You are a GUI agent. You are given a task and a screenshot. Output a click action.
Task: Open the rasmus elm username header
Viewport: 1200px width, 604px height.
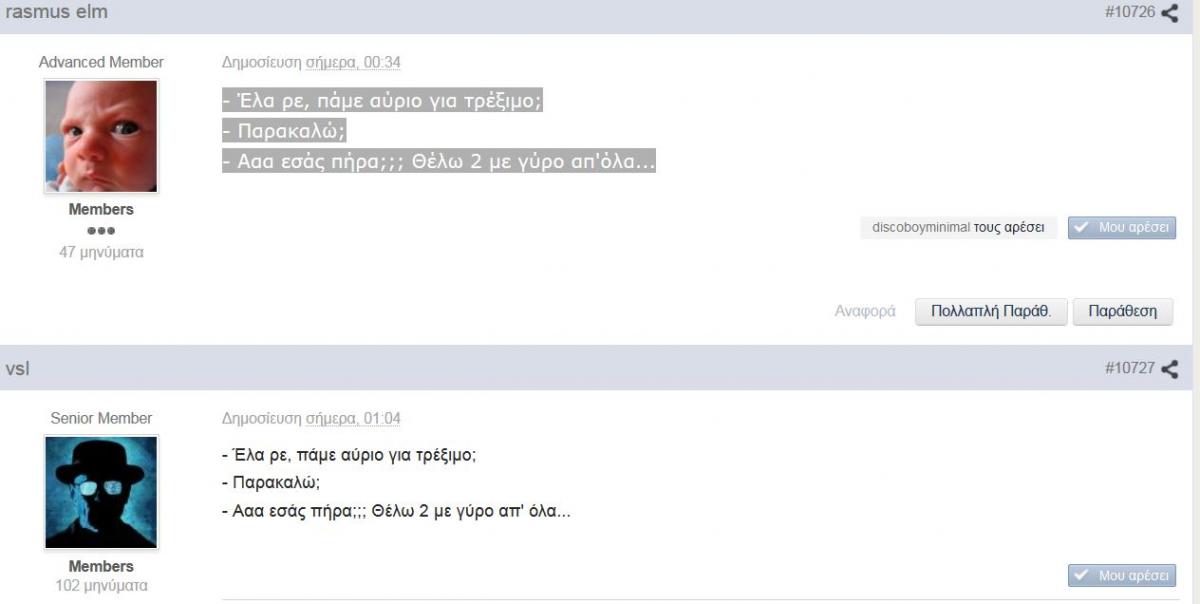(x=57, y=13)
